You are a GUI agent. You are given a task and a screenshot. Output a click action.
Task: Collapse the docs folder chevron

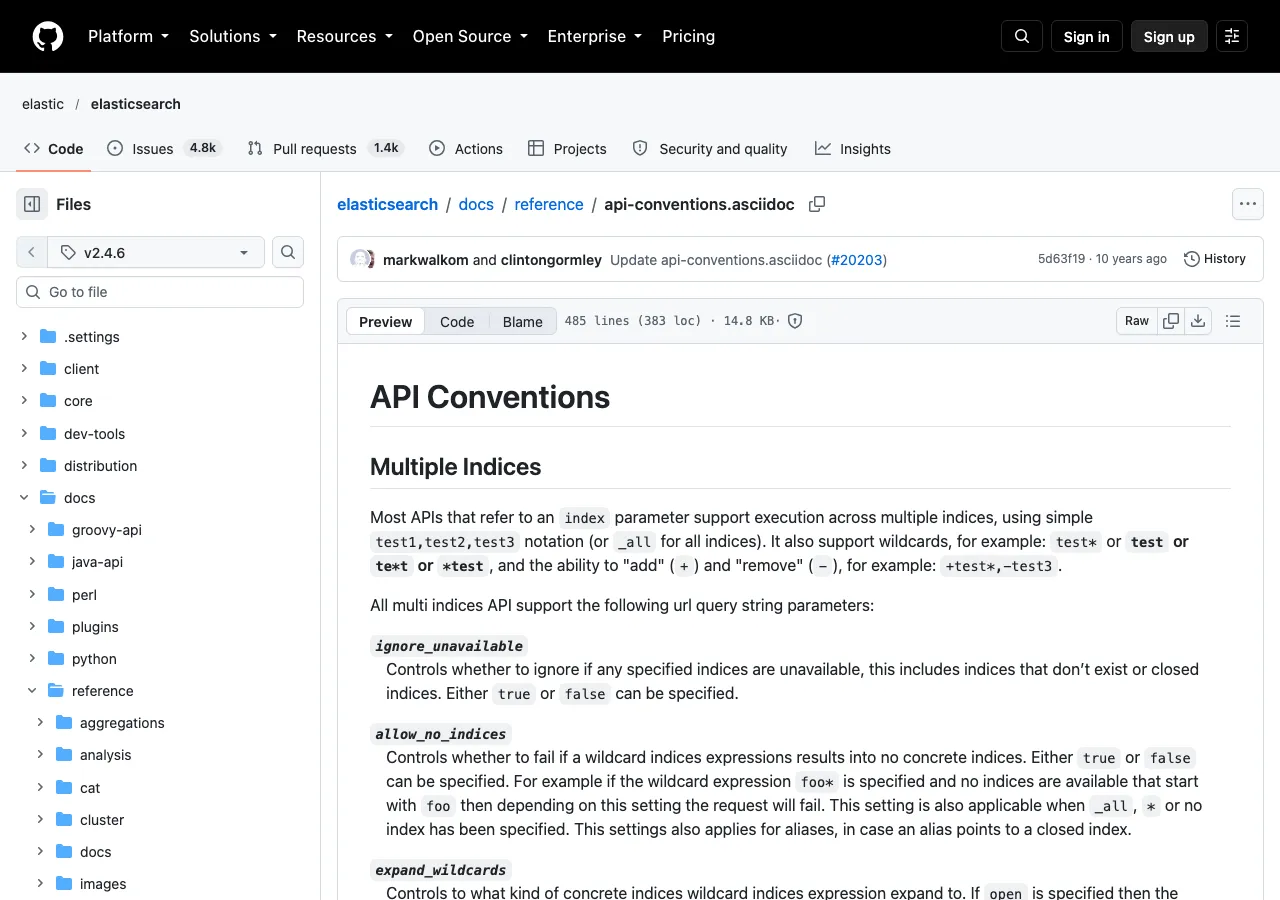tap(24, 498)
